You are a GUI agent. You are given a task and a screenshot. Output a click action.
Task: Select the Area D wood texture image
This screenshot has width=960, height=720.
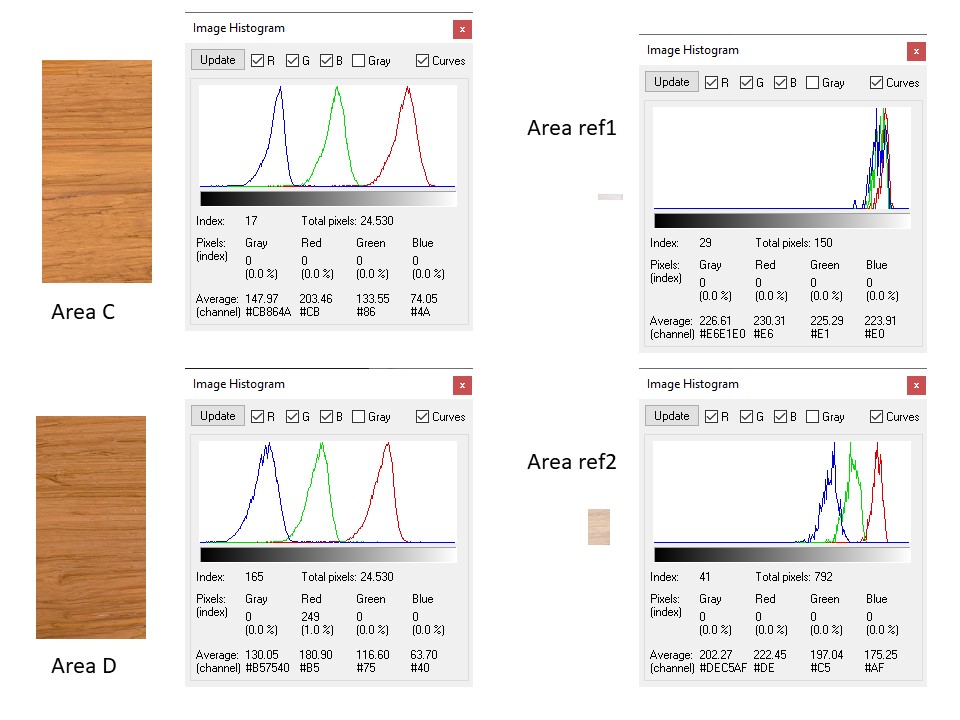(x=91, y=527)
